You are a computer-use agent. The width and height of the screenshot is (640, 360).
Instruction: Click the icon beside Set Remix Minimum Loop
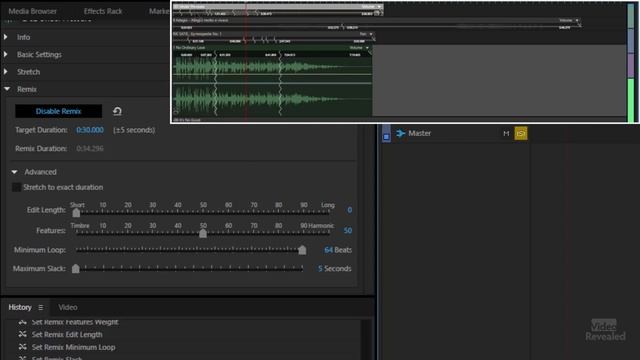(22, 347)
